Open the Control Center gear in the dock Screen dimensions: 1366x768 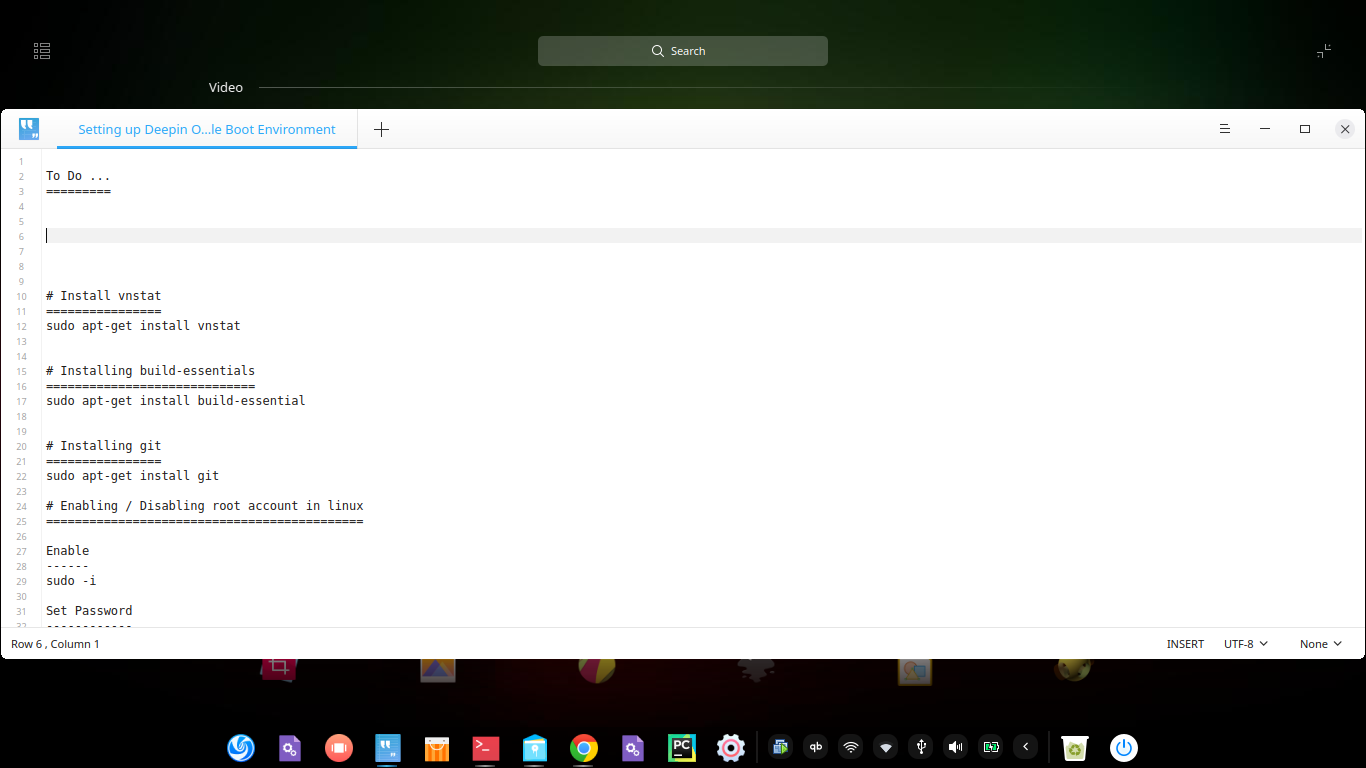click(730, 748)
